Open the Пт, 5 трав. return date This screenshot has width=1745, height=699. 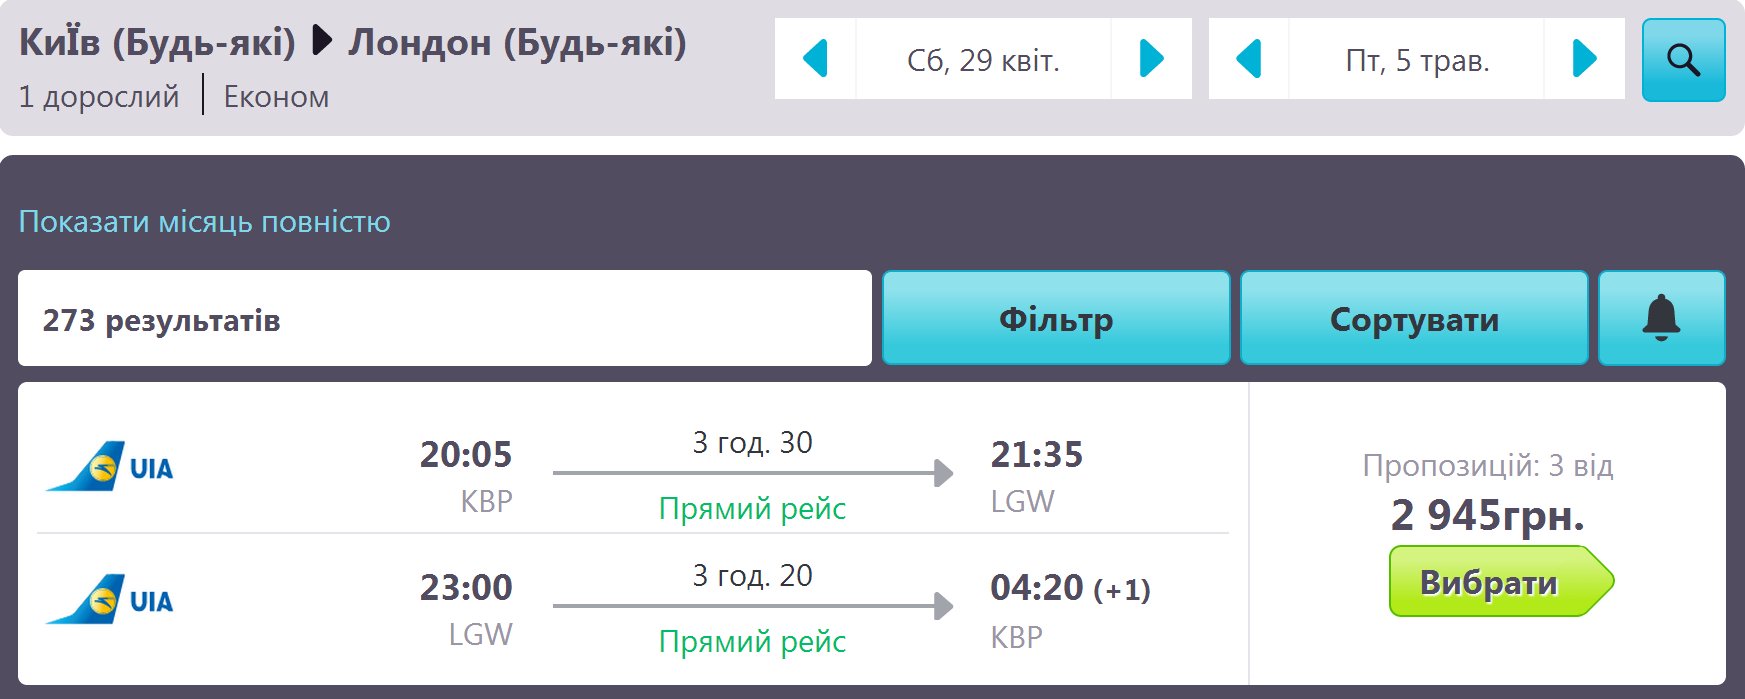click(x=1417, y=59)
